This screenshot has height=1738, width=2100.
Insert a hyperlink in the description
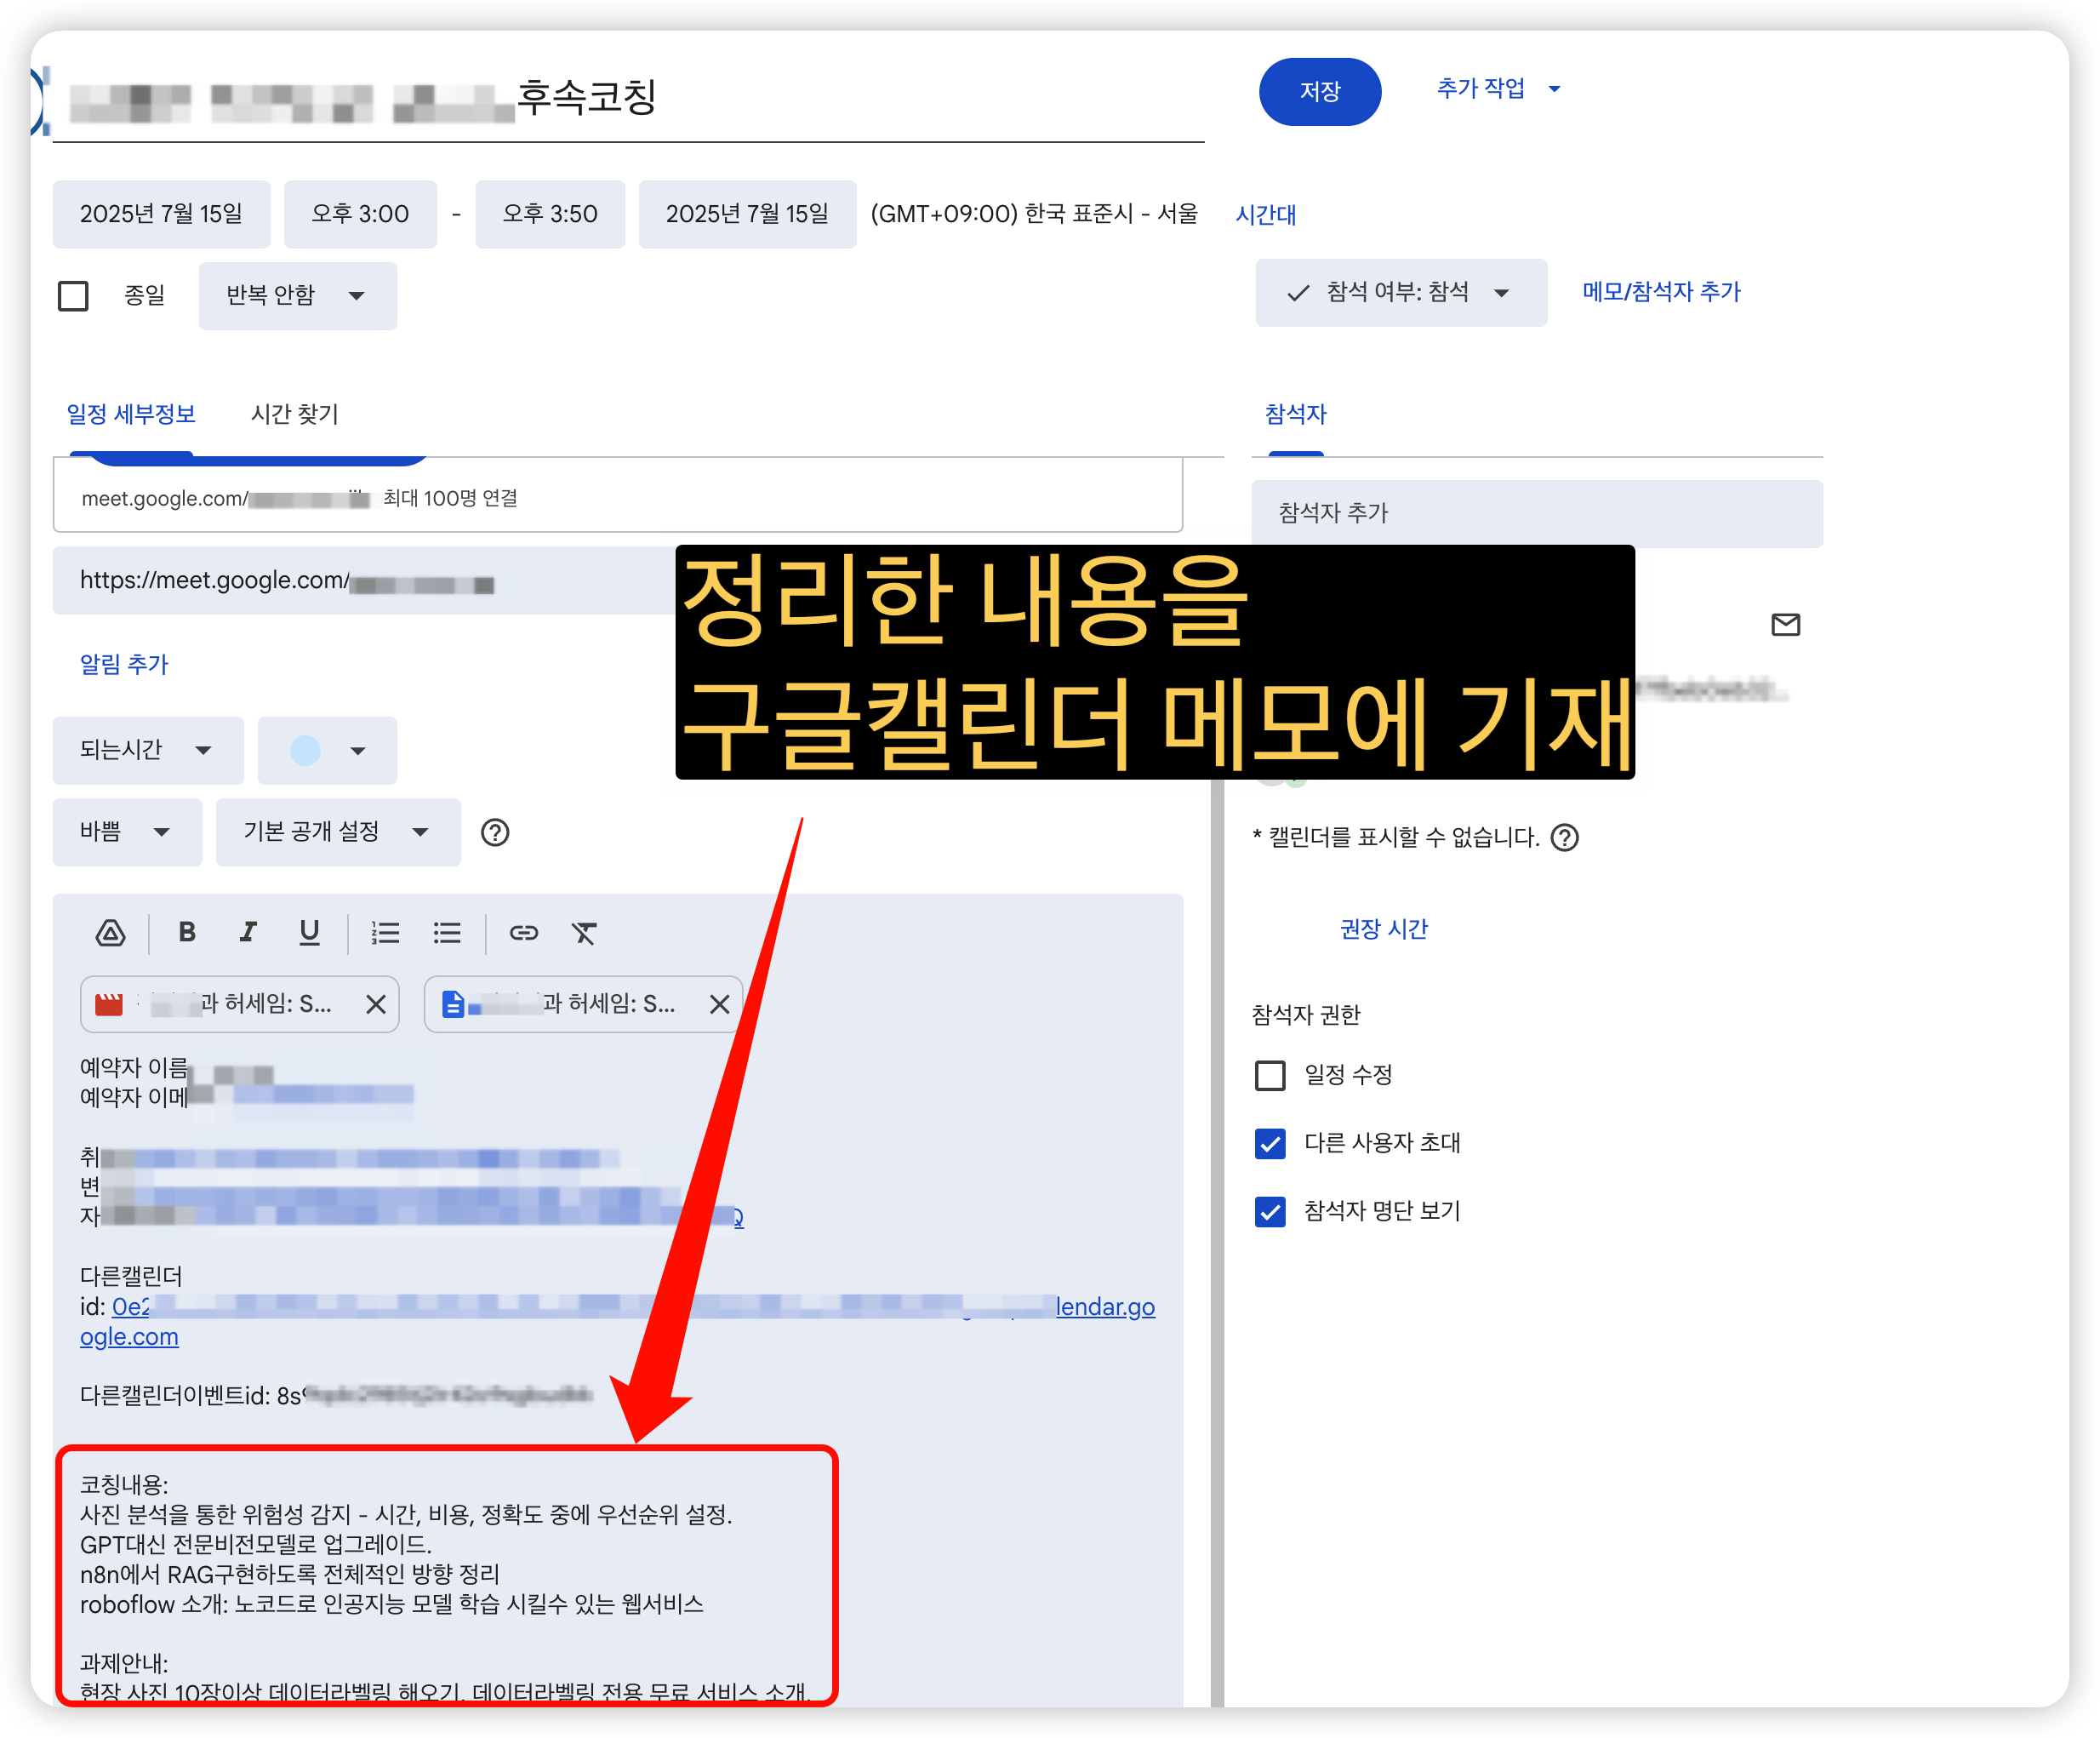[x=523, y=933]
